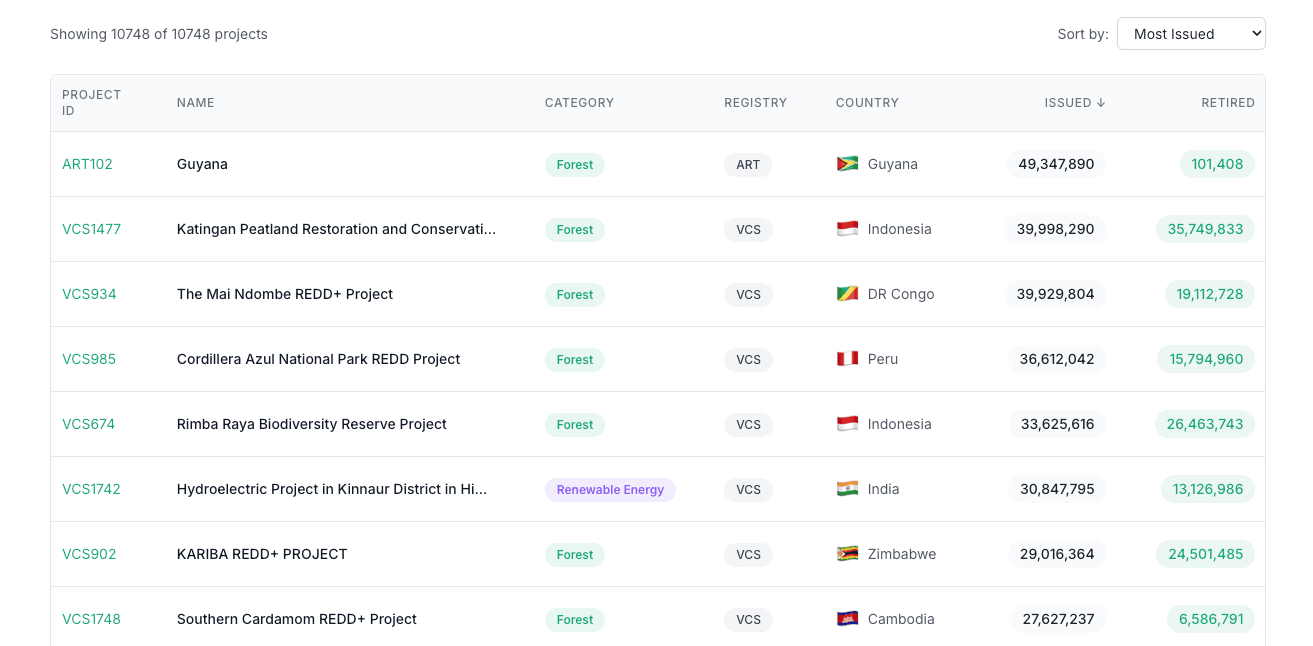Image resolution: width=1313 pixels, height=646 pixels.
Task: Click the CATEGORY column header
Action: click(x=579, y=102)
